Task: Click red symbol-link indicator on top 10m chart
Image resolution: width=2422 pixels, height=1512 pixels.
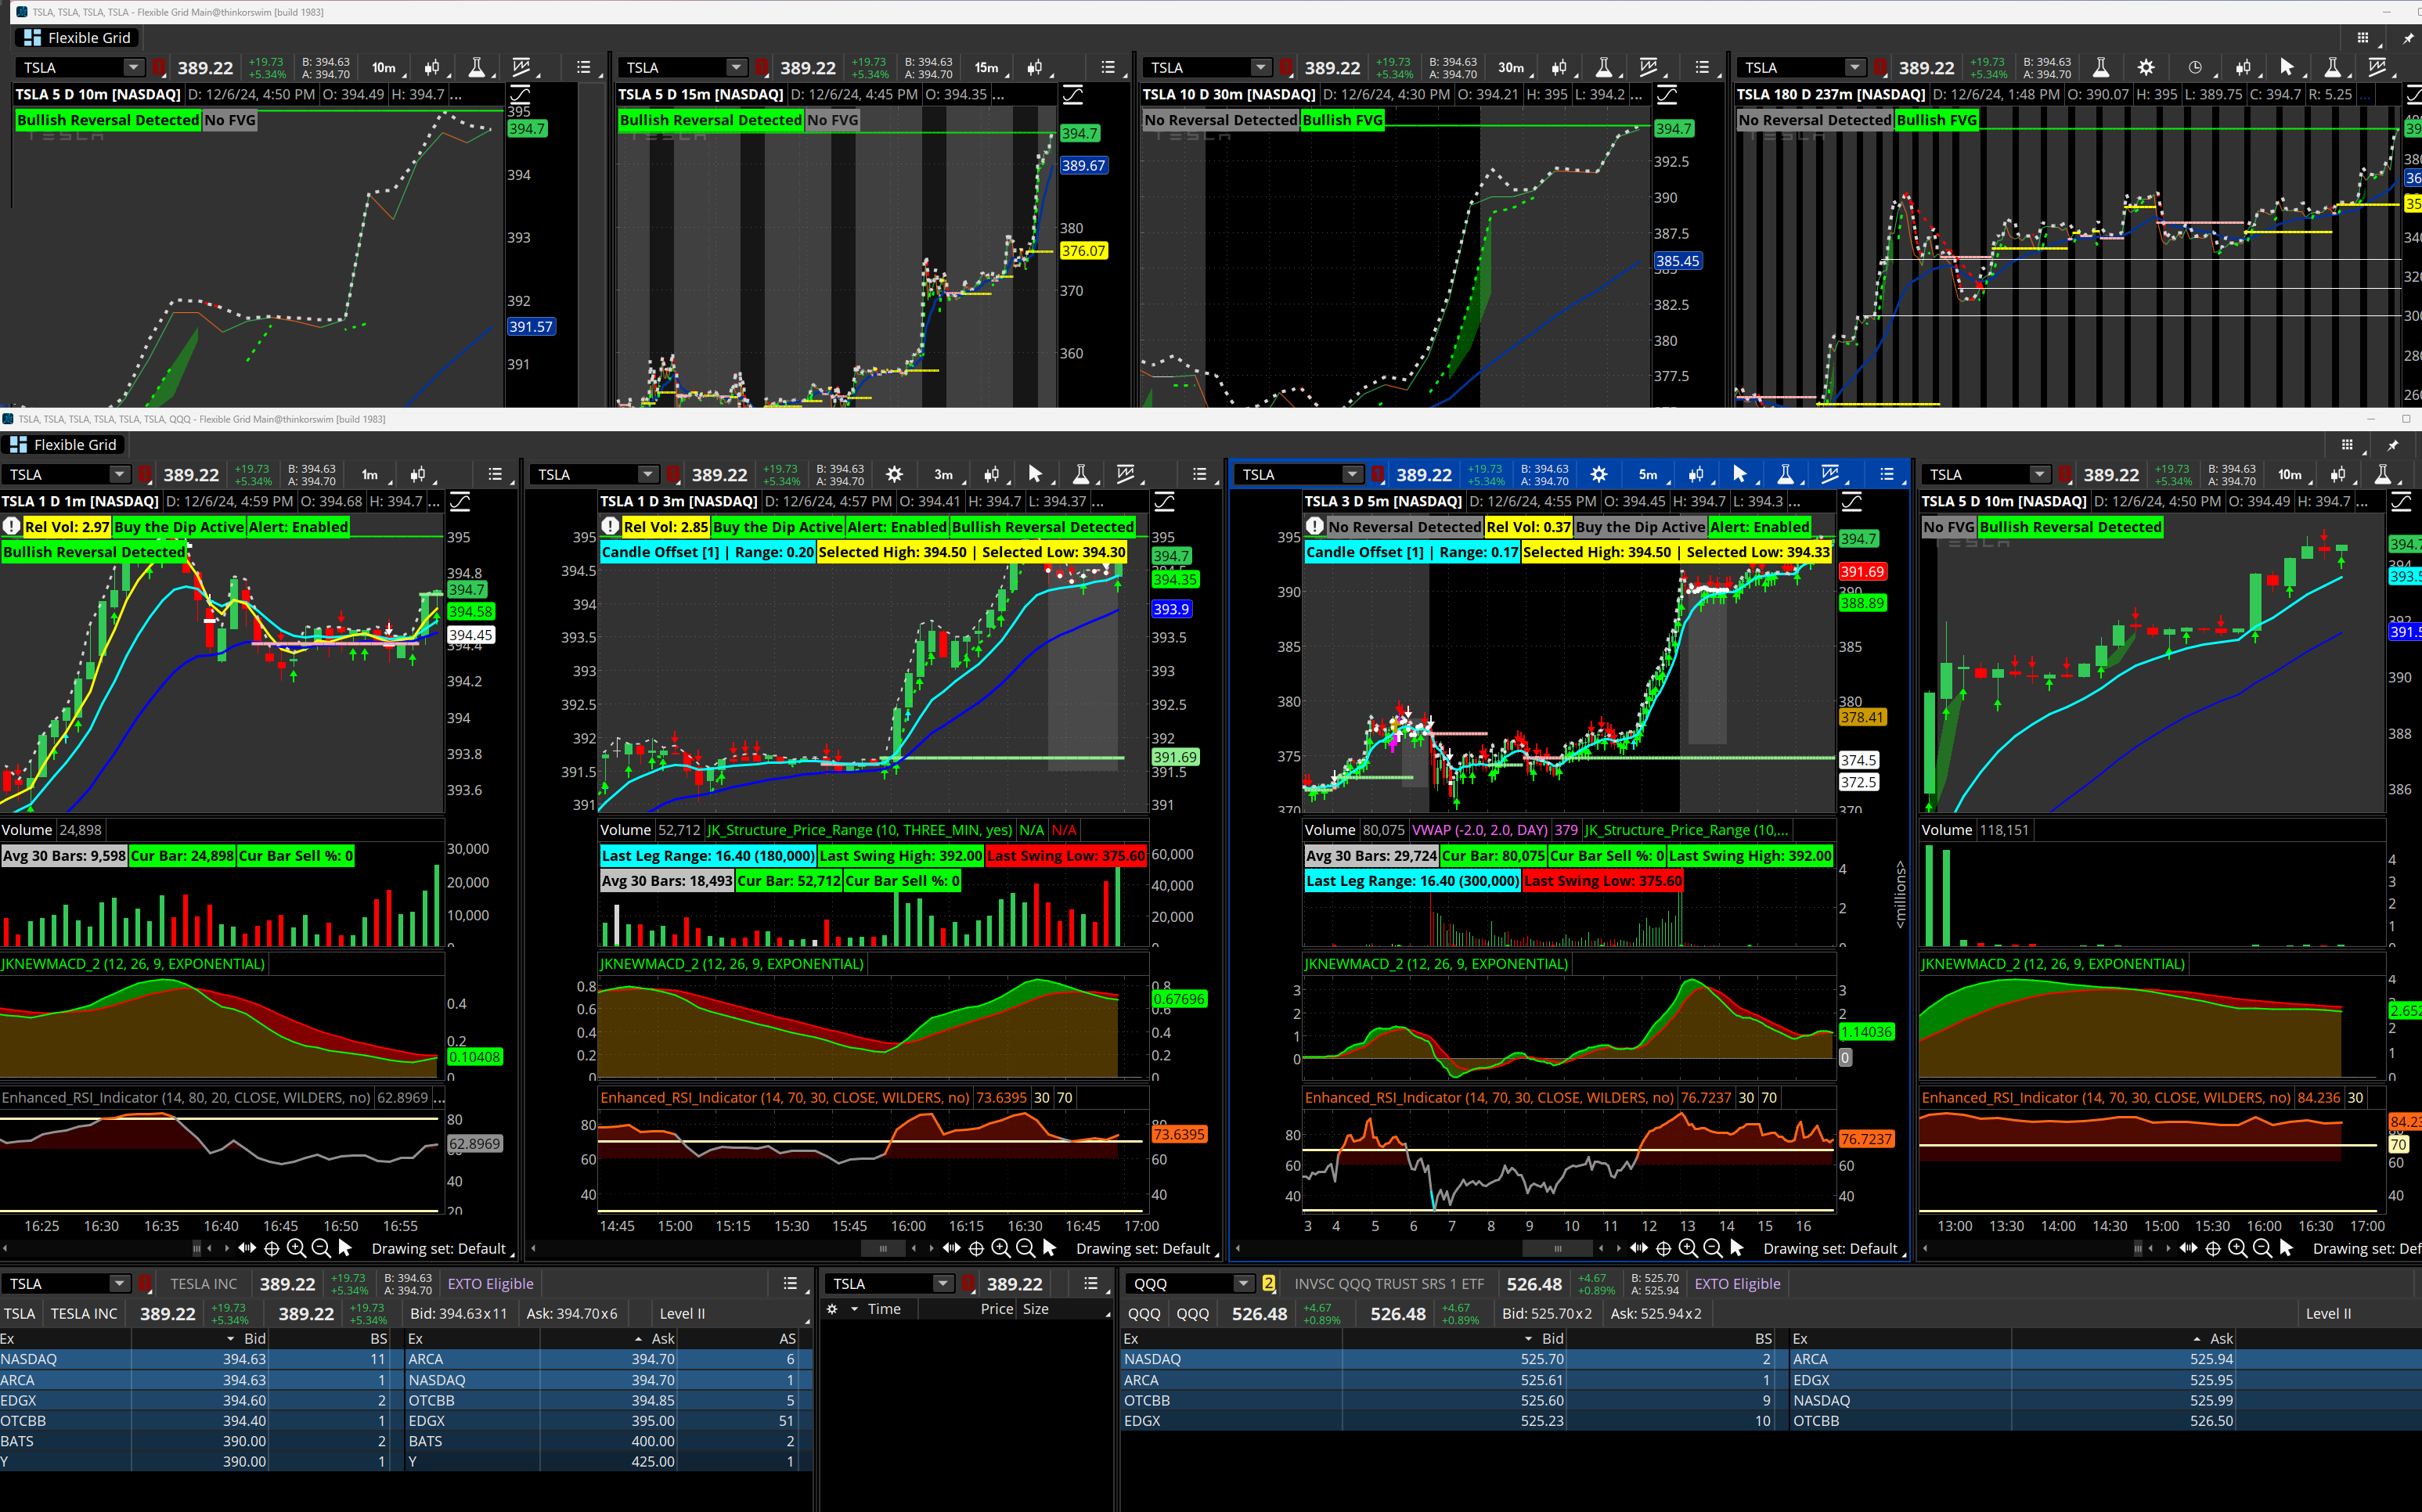Action: [x=160, y=68]
